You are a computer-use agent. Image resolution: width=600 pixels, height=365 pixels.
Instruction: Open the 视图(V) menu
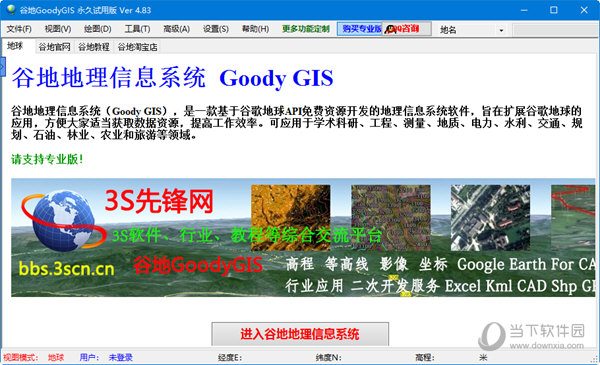tap(58, 29)
